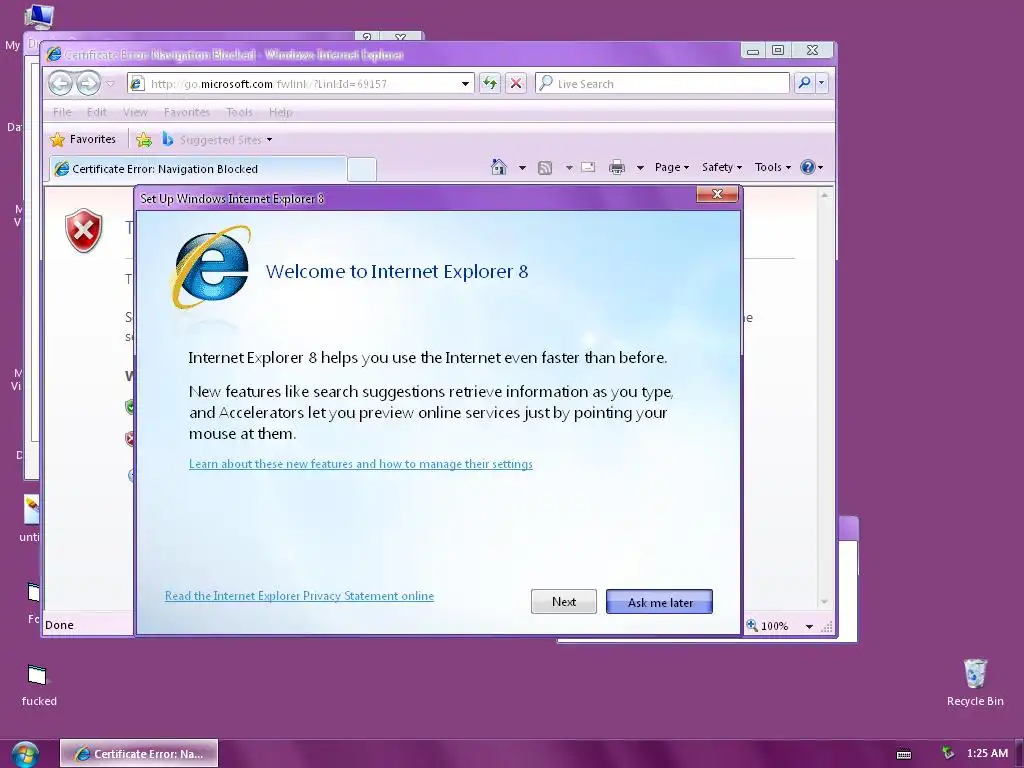
Task: Open the Help menu
Action: click(281, 112)
